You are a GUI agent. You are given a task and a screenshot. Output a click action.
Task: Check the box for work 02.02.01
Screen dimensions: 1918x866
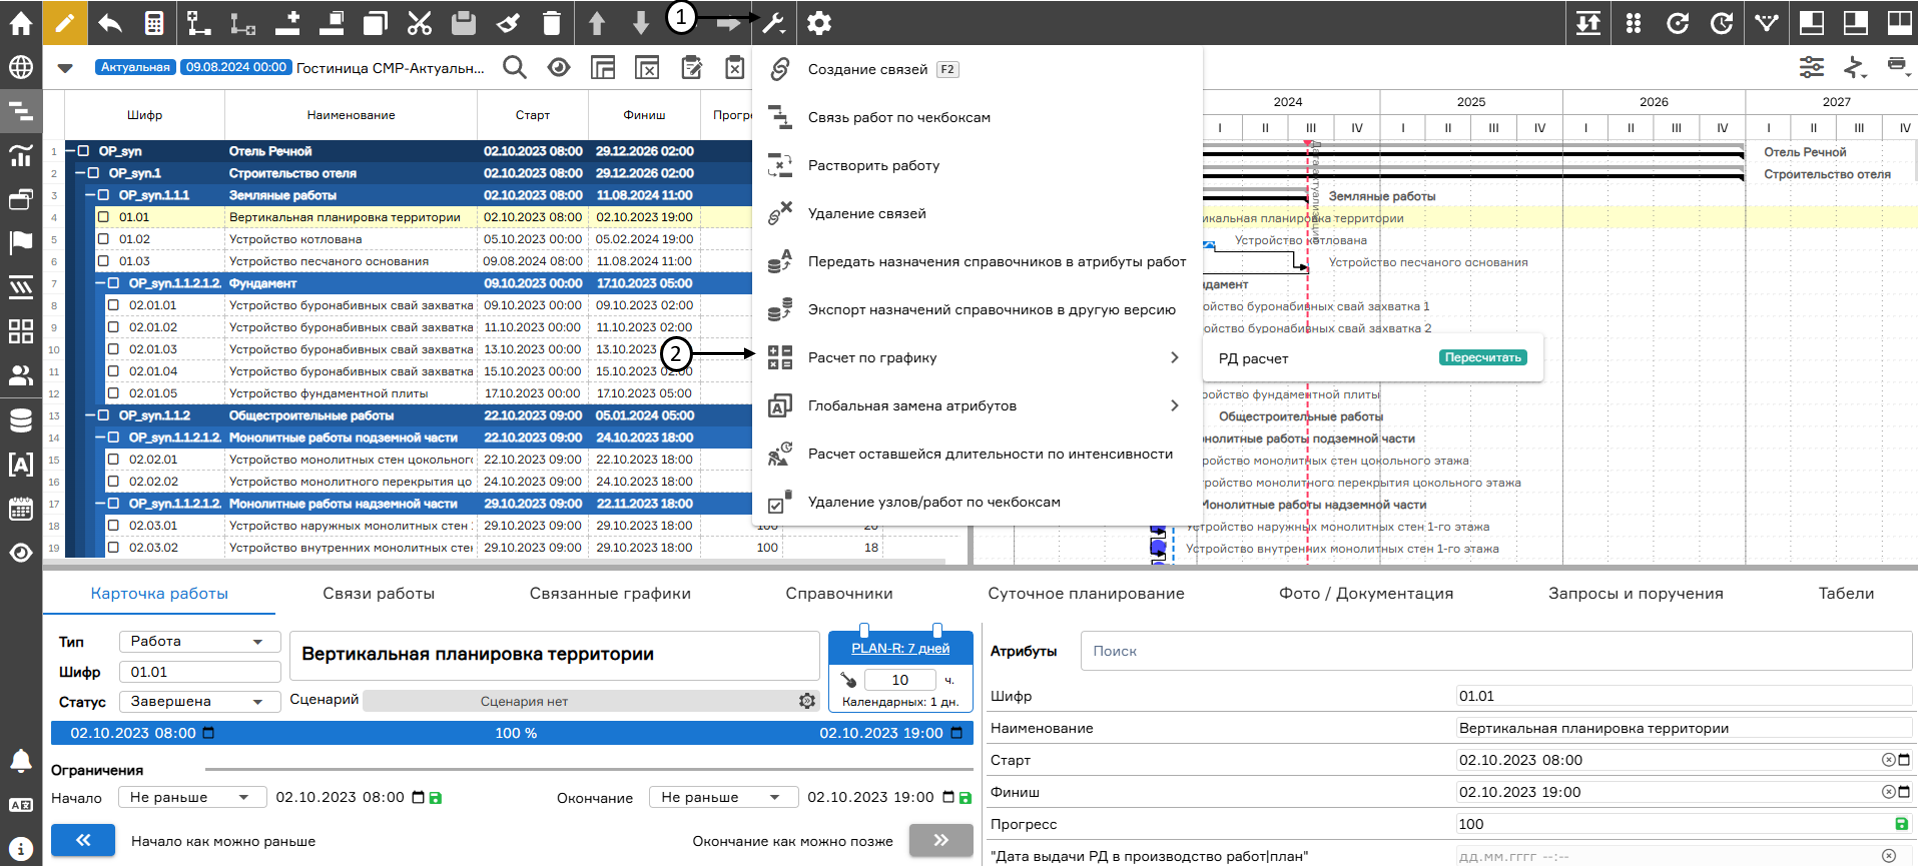point(113,459)
